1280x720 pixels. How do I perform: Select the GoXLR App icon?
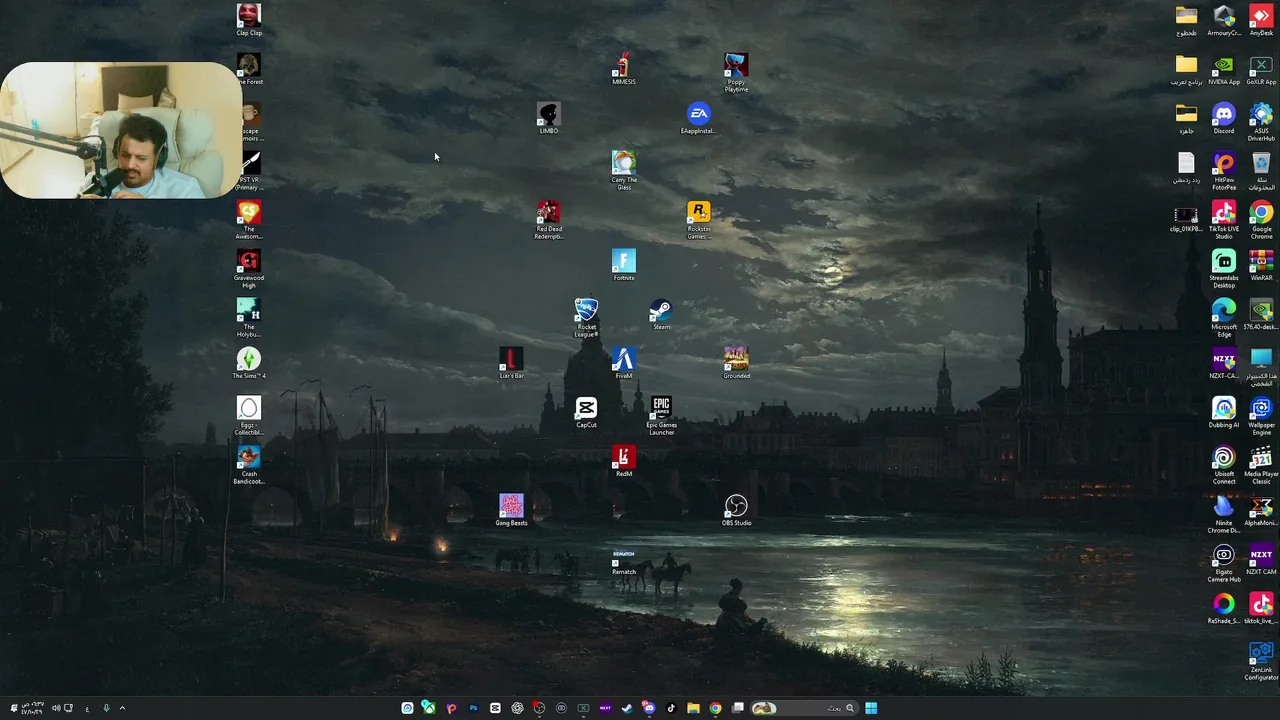[1261, 68]
